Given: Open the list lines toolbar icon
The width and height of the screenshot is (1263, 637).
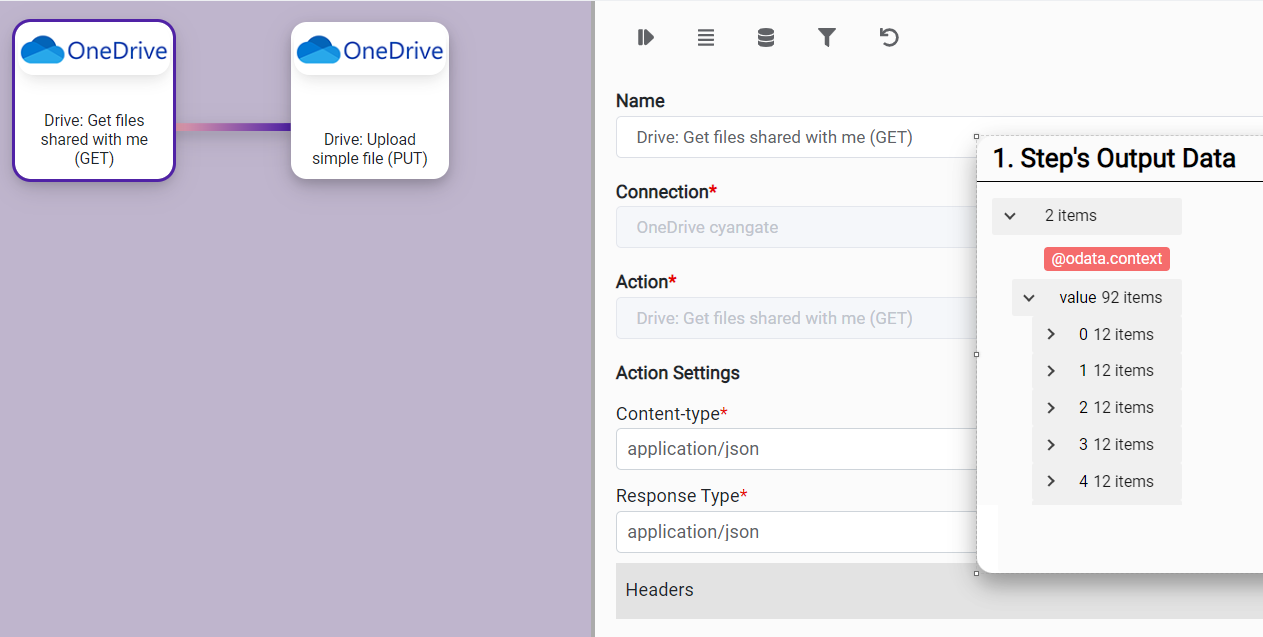Looking at the screenshot, I should click(x=706, y=38).
